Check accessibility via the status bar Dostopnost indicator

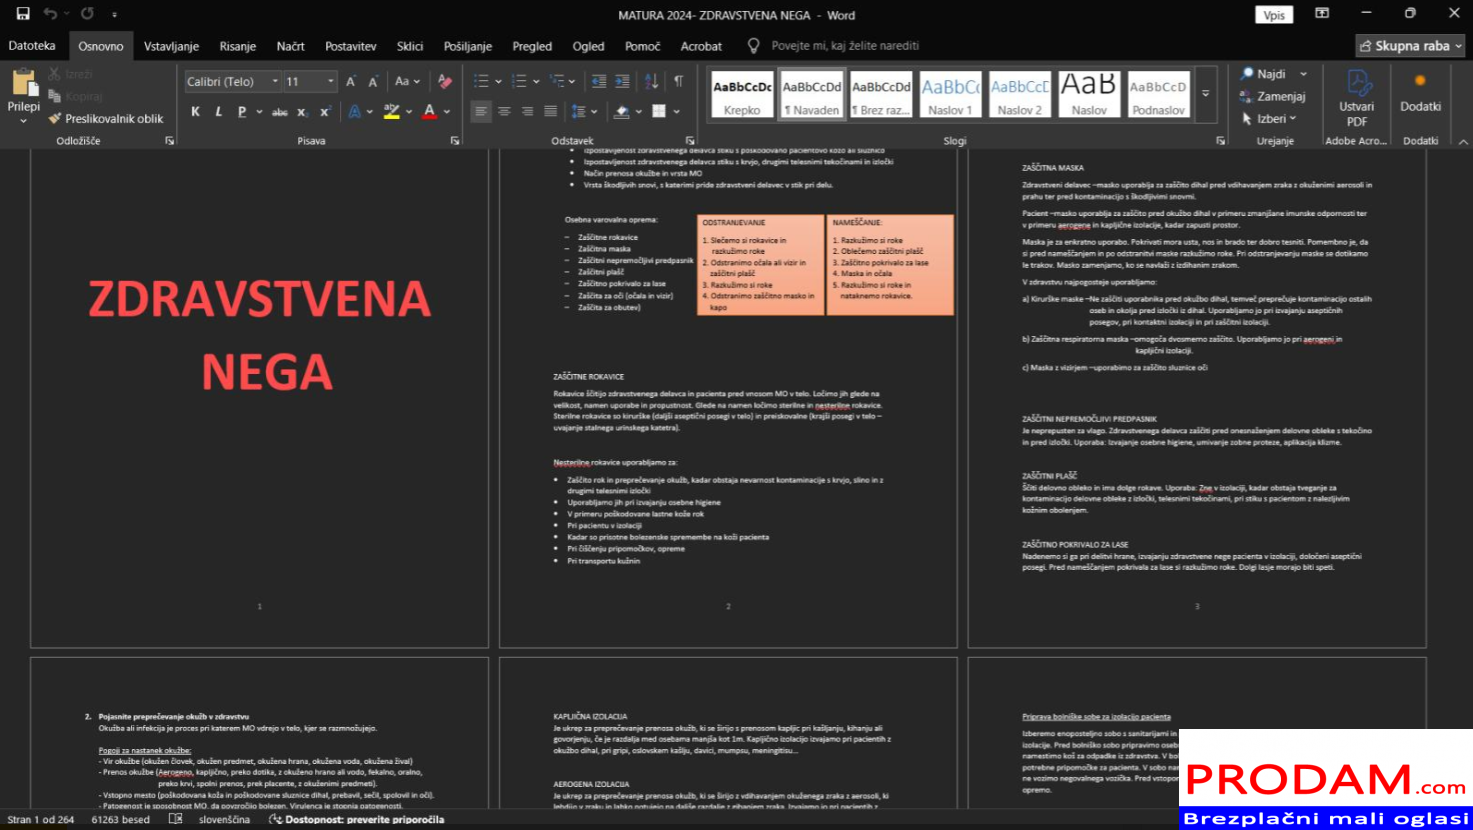356,819
